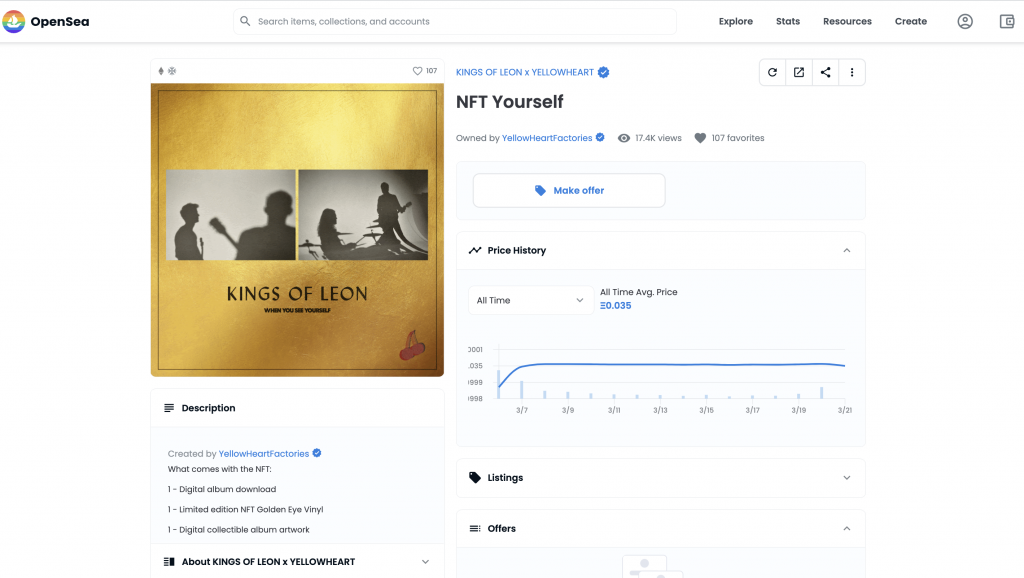
Task: Favorite the NFT via the heart above the image
Action: [x=417, y=71]
